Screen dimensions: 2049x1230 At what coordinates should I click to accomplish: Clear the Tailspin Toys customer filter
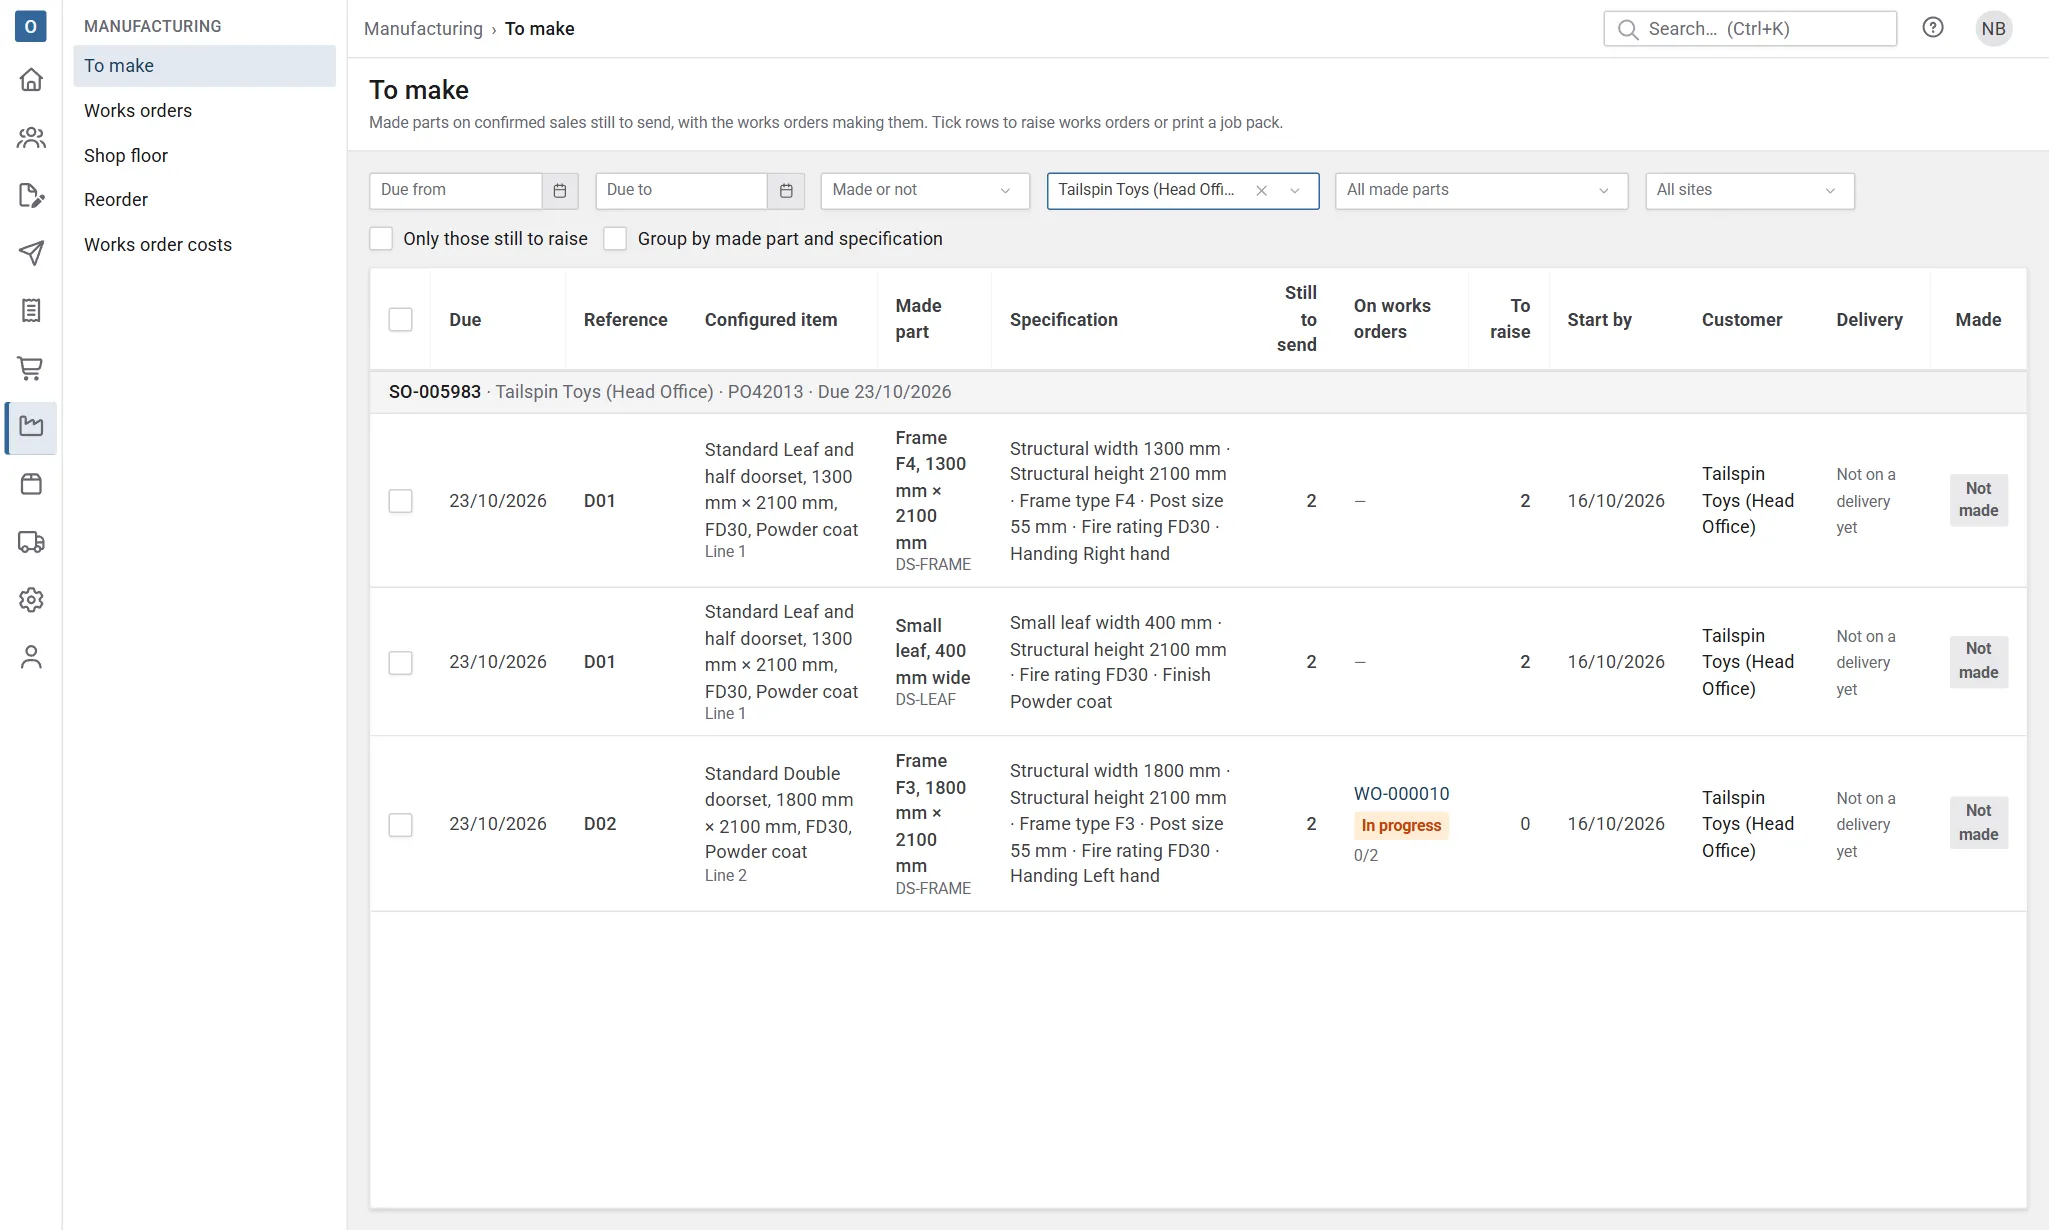pyautogui.click(x=1261, y=191)
